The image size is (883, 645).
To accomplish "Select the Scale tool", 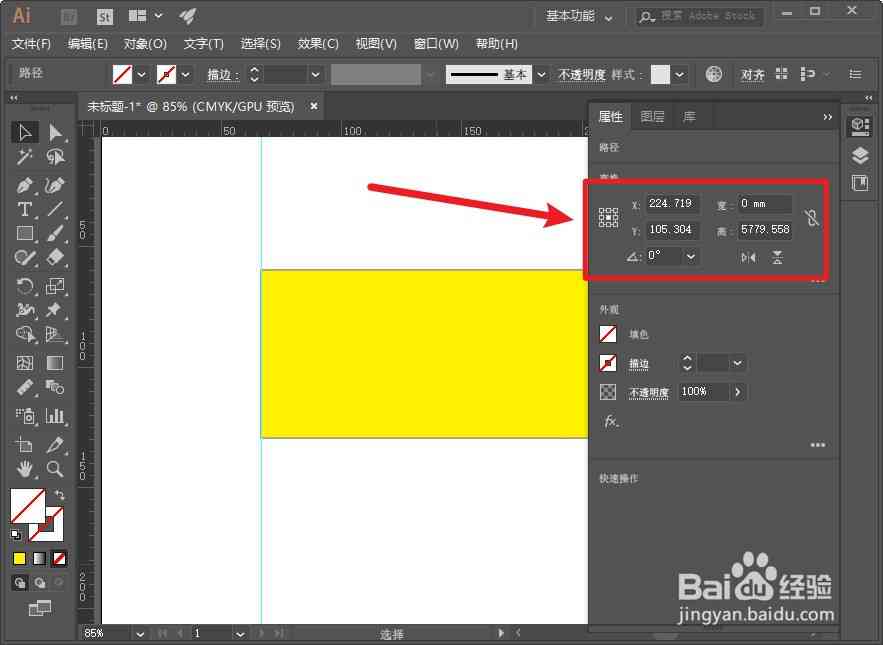I will pyautogui.click(x=55, y=286).
